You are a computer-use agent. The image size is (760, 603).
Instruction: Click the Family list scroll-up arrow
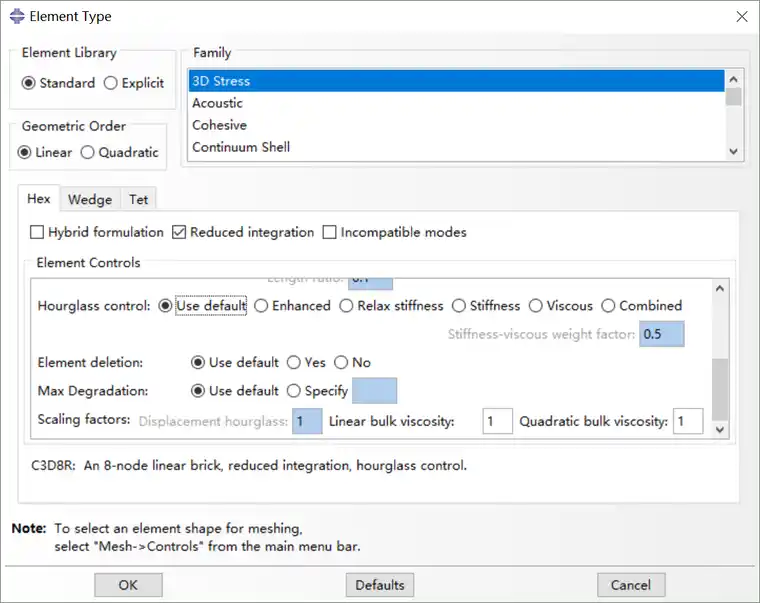733,79
